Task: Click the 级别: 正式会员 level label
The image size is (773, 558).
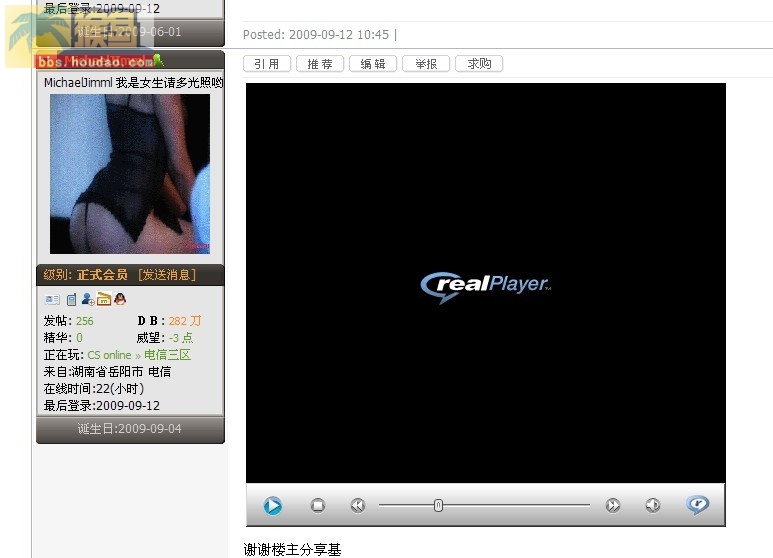Action: coord(85,275)
